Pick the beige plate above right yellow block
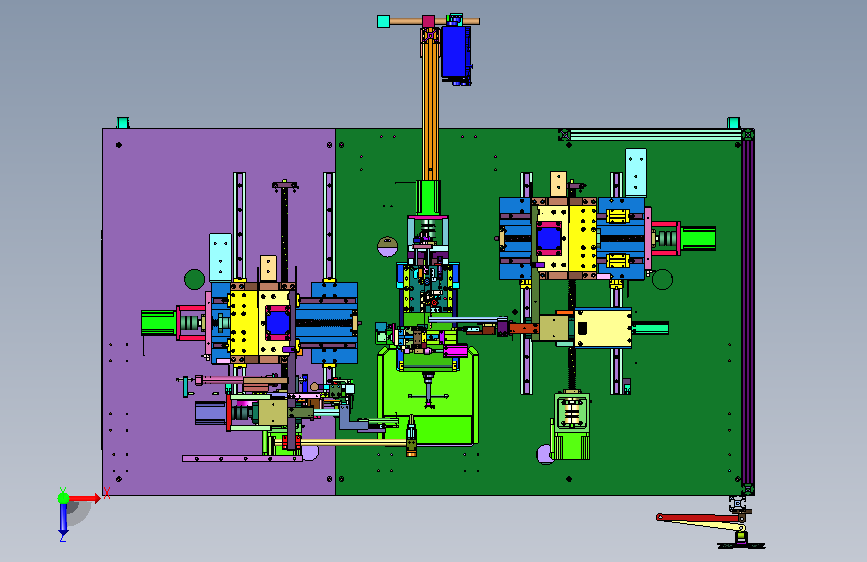 pyautogui.click(x=558, y=184)
